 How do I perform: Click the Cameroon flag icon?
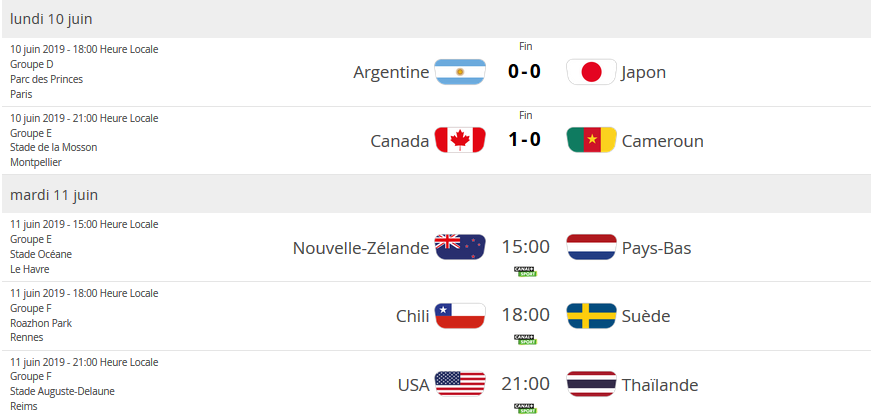click(591, 140)
